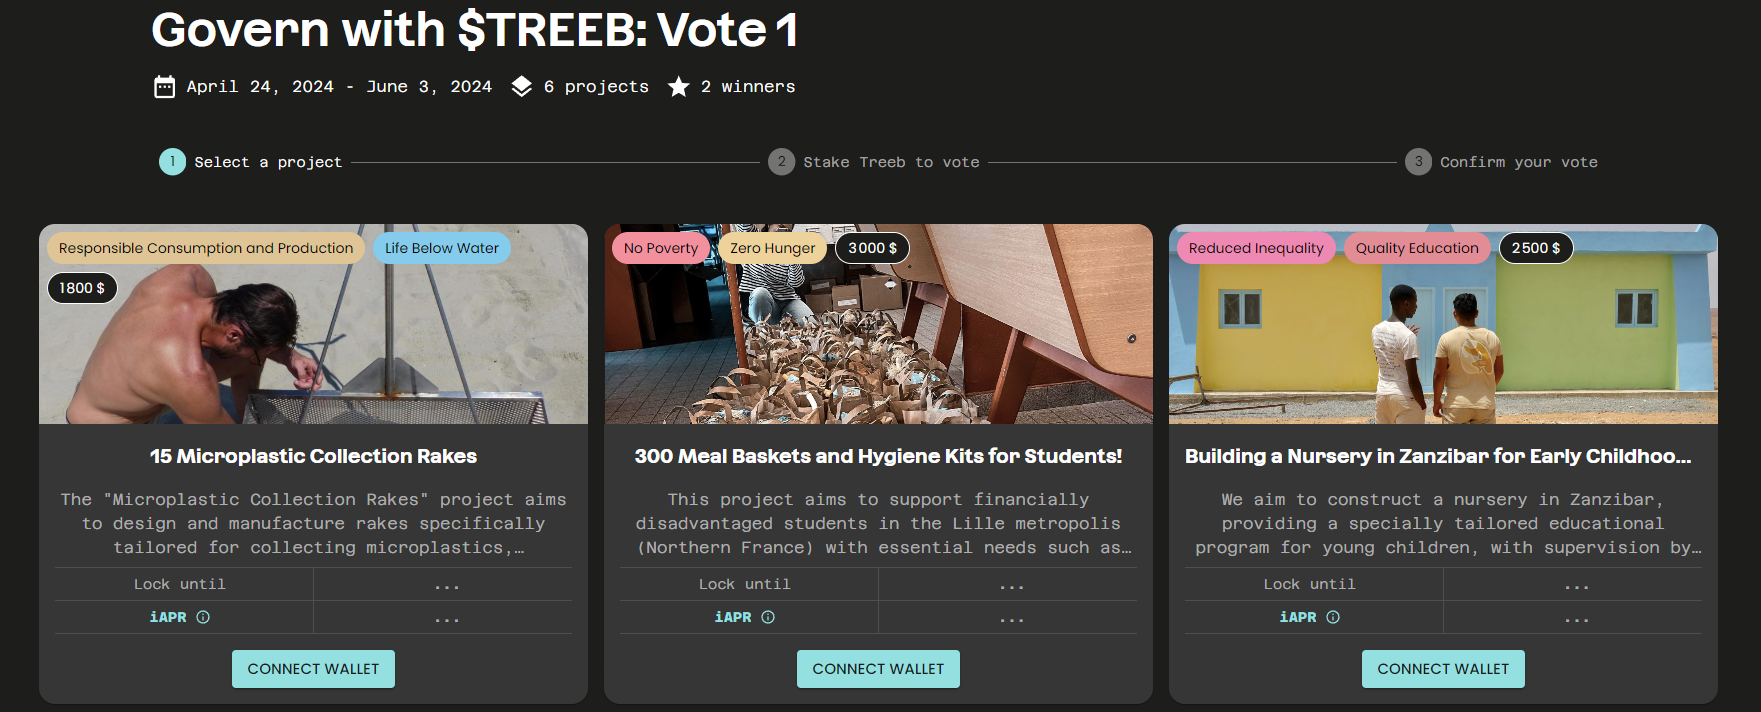Connect wallet on the 300 Meal Baskets card
This screenshot has height=712, width=1761.
click(x=878, y=669)
